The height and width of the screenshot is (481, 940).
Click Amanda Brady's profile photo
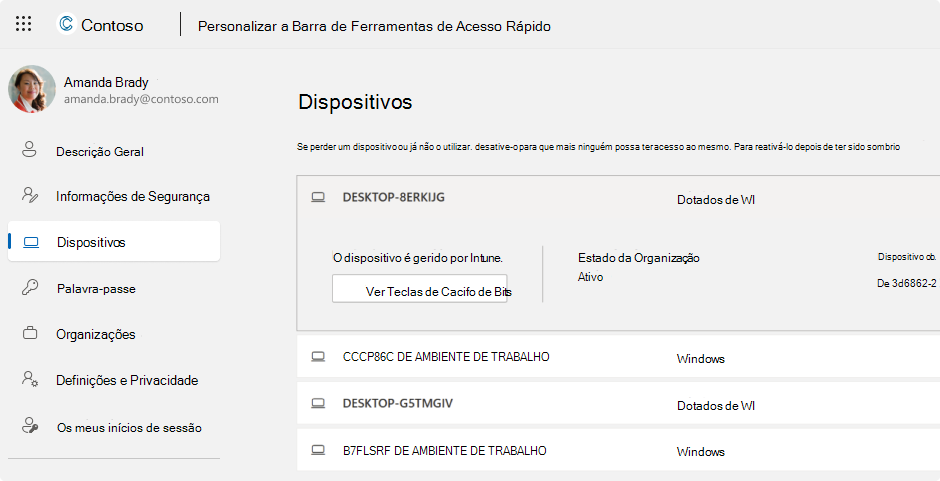32,89
